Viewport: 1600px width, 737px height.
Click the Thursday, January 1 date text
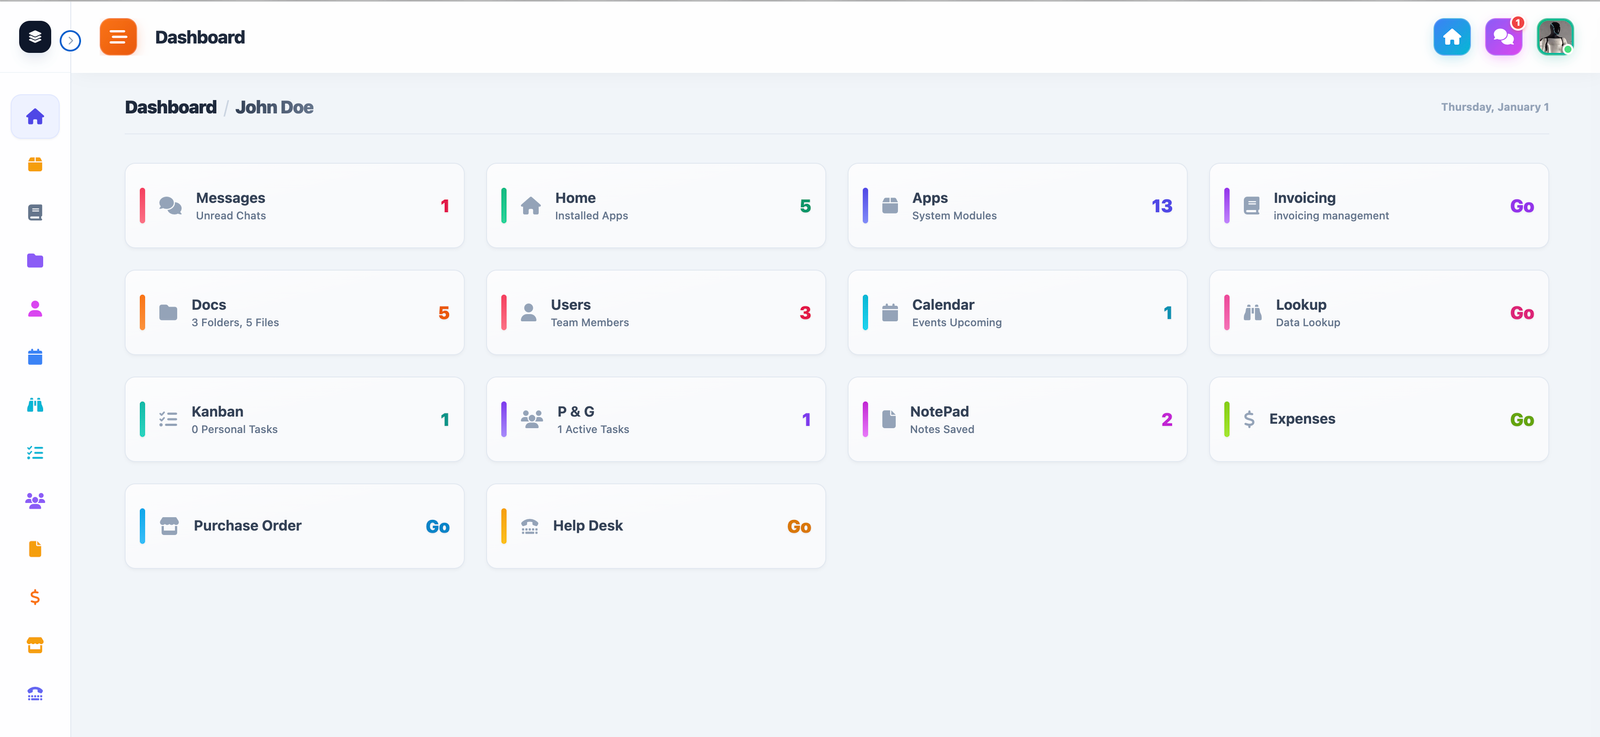1495,107
